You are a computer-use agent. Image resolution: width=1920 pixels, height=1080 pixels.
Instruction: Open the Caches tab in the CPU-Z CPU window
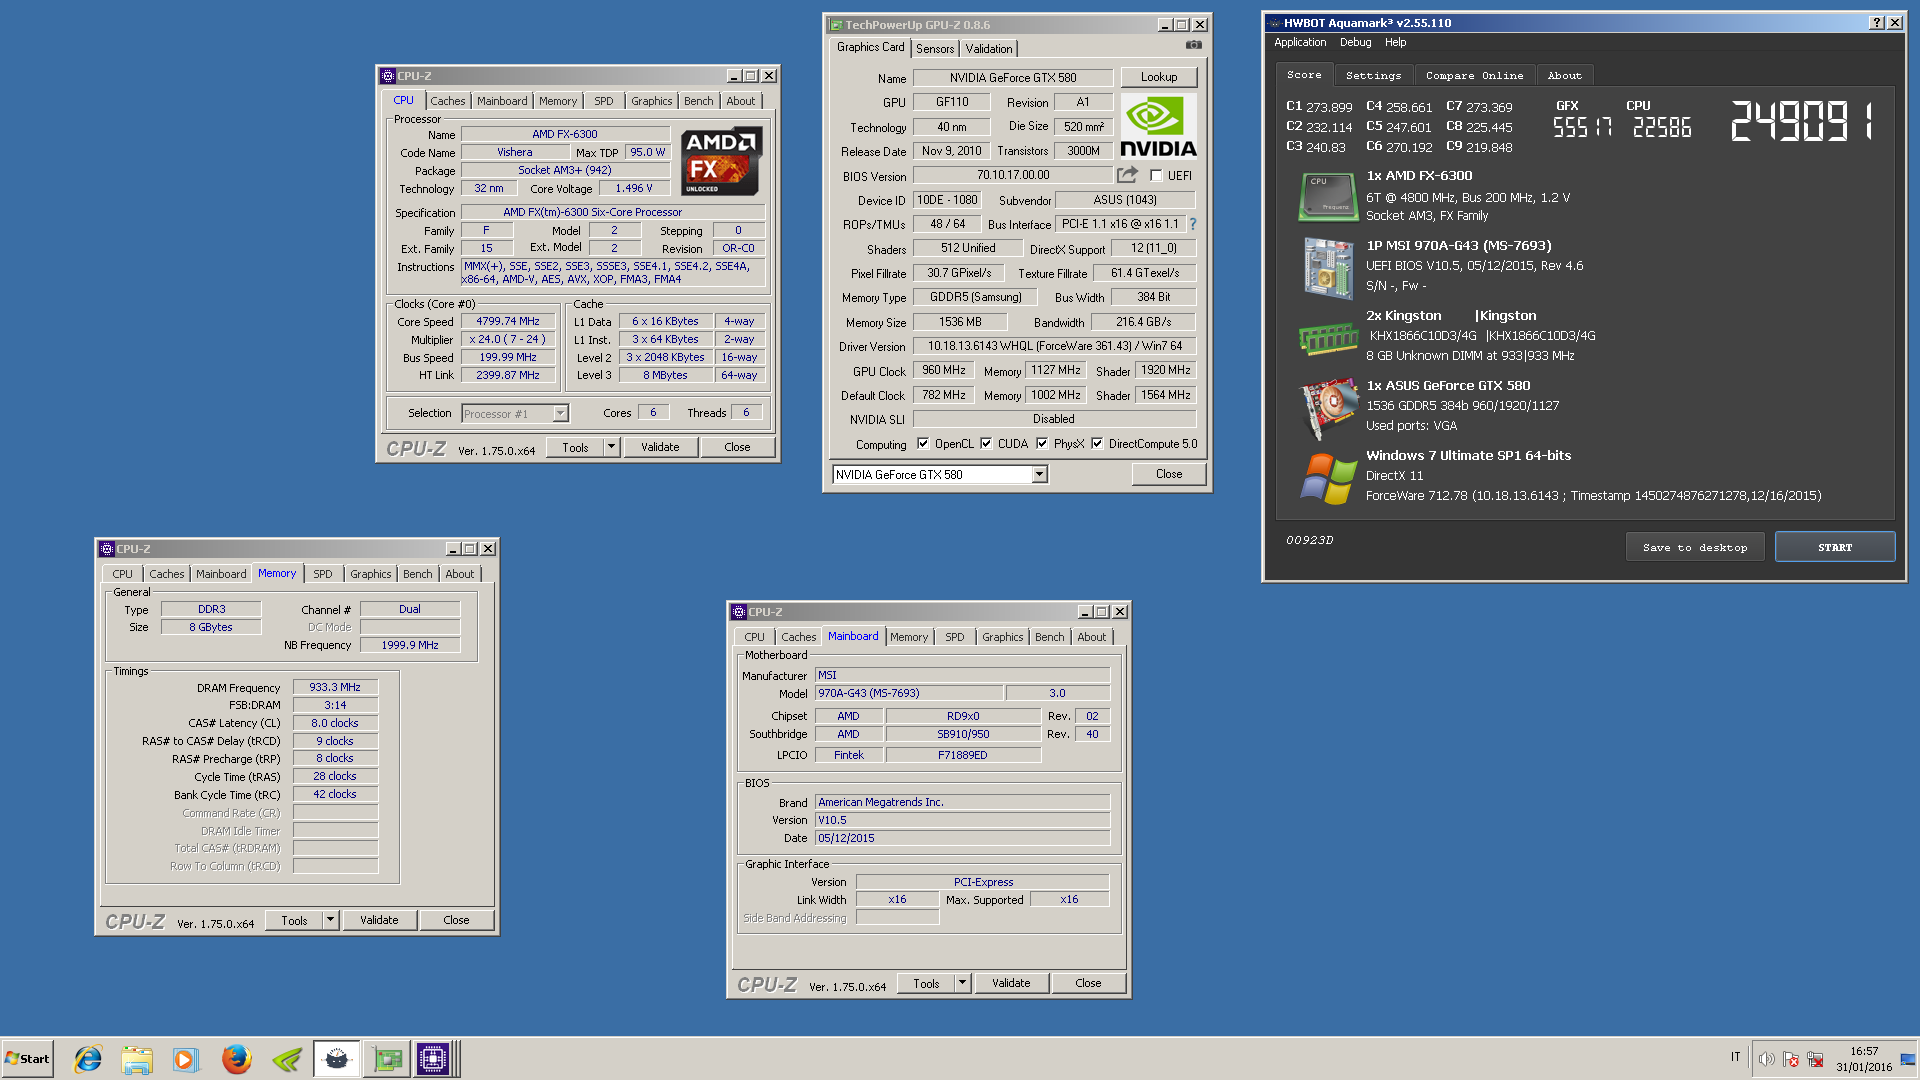[x=448, y=101]
